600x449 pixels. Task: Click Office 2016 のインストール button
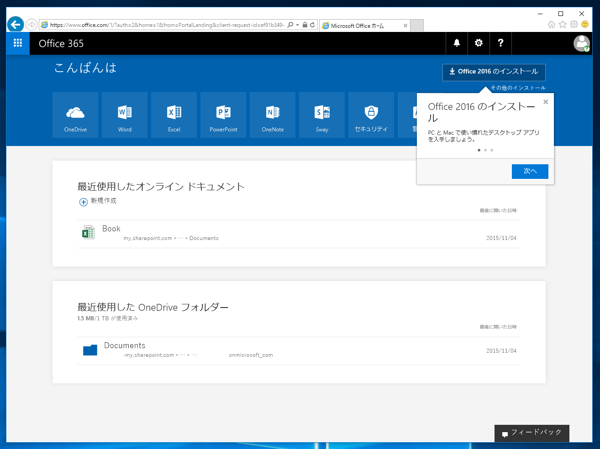[494, 72]
